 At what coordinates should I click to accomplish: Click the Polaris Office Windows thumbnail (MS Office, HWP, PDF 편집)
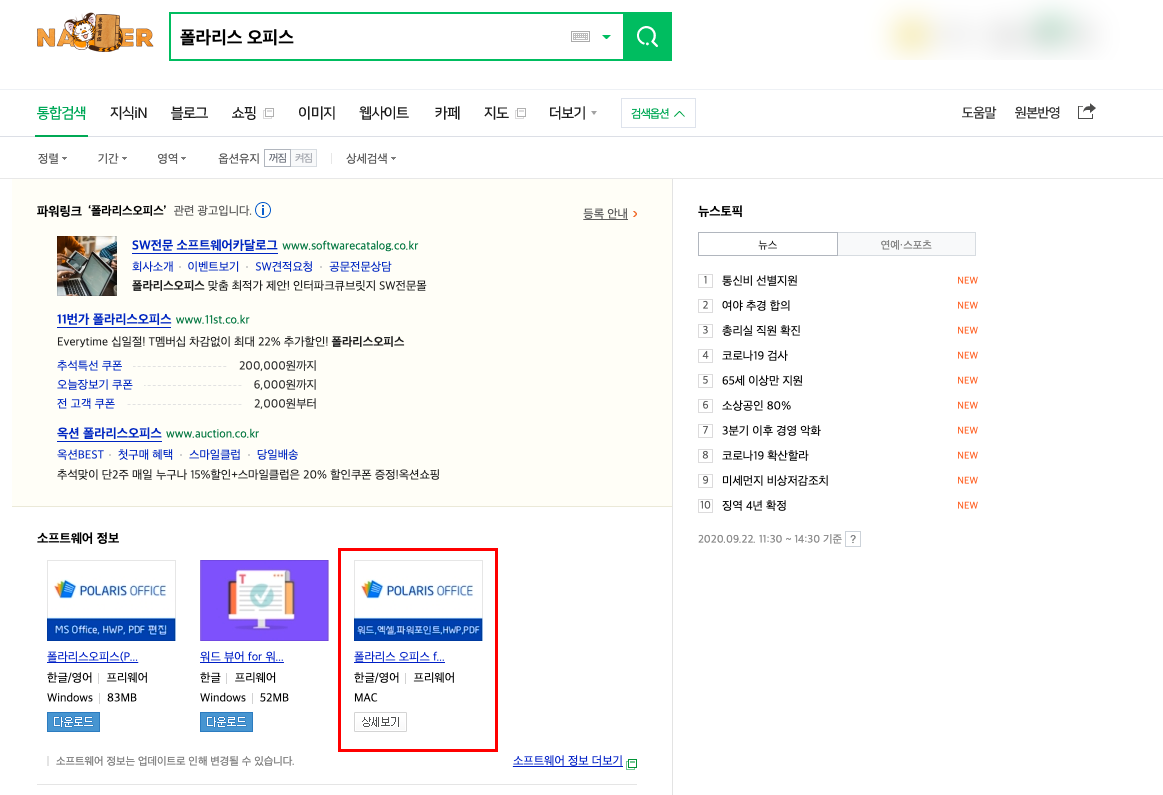pyautogui.click(x=111, y=601)
